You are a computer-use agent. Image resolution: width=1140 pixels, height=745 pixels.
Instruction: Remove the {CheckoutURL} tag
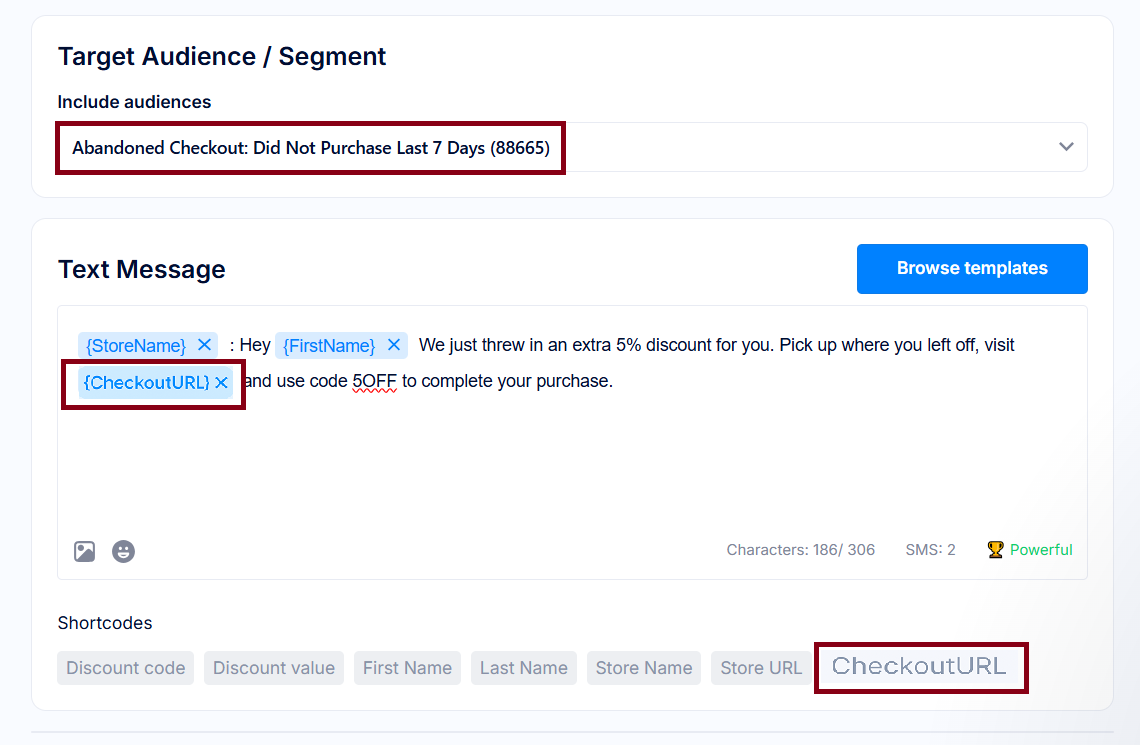[x=221, y=382]
